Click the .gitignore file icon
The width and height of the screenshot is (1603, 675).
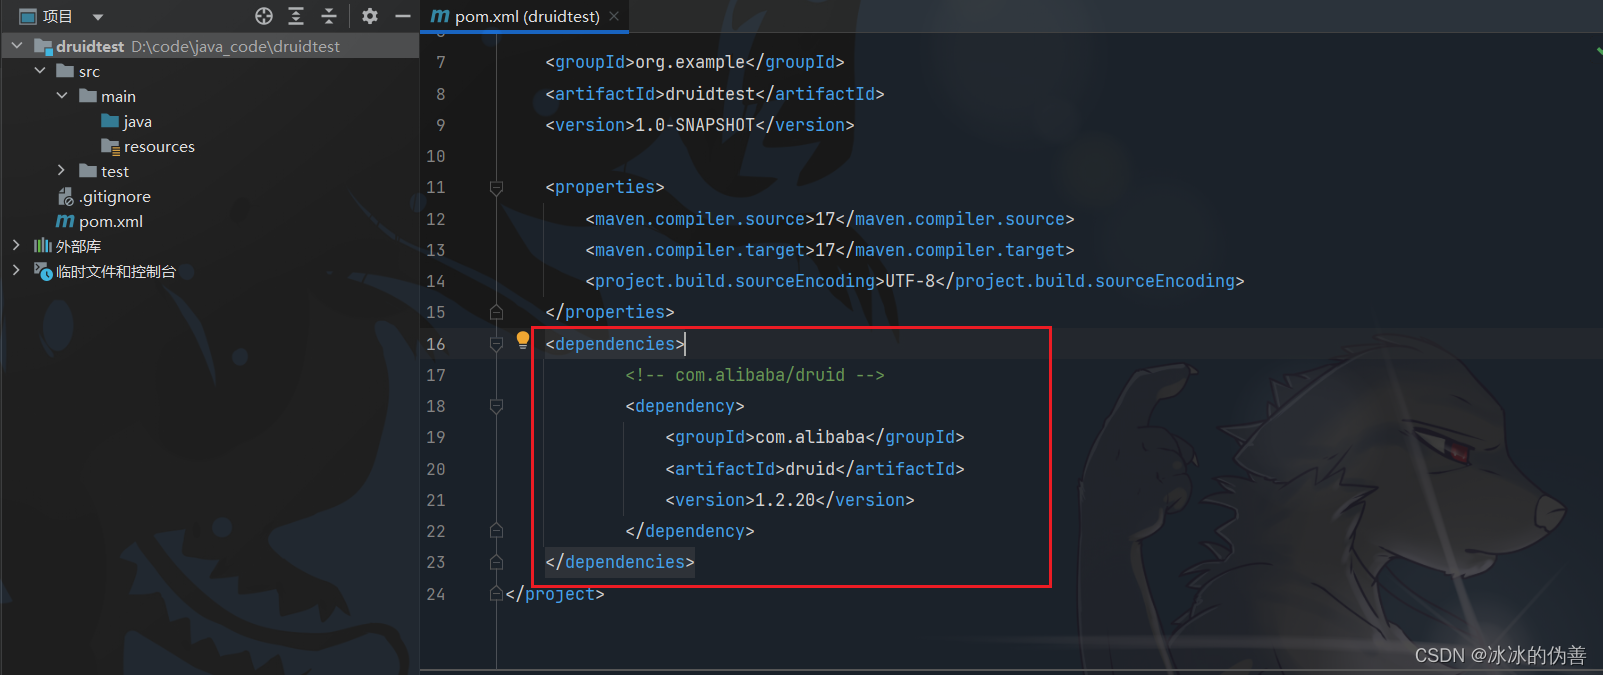click(x=66, y=196)
